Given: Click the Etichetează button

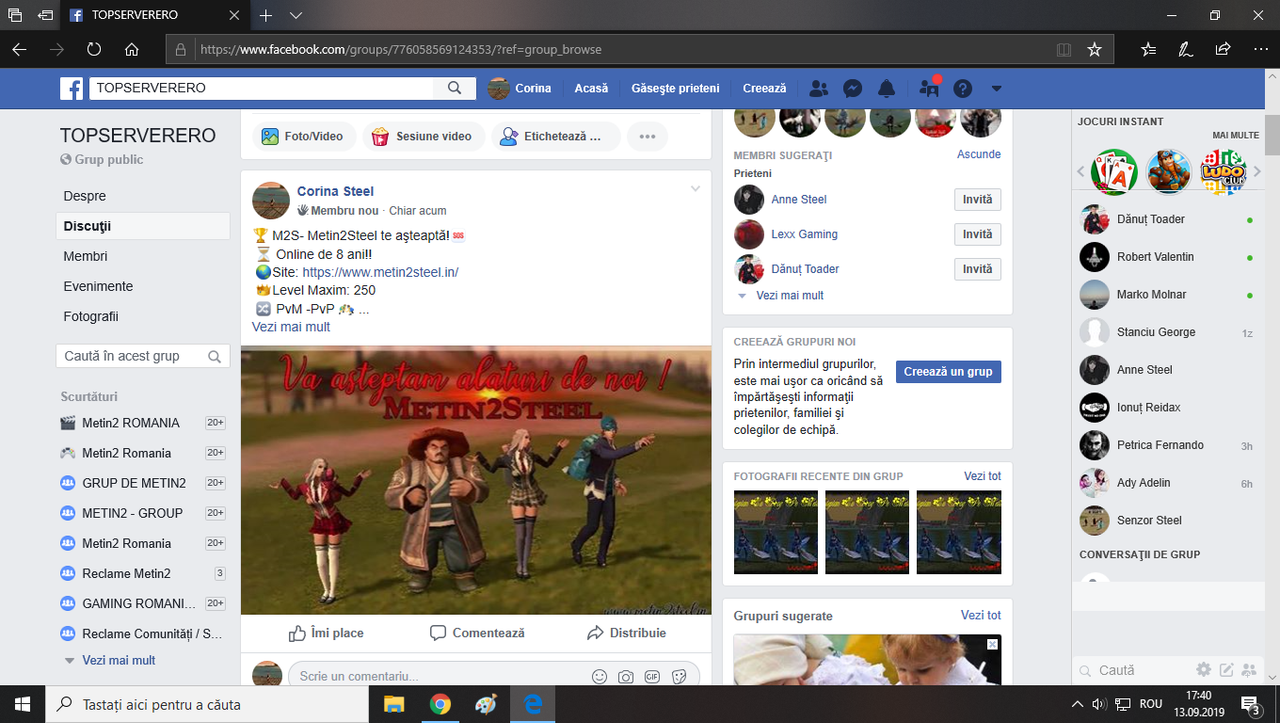Looking at the screenshot, I should (x=555, y=136).
